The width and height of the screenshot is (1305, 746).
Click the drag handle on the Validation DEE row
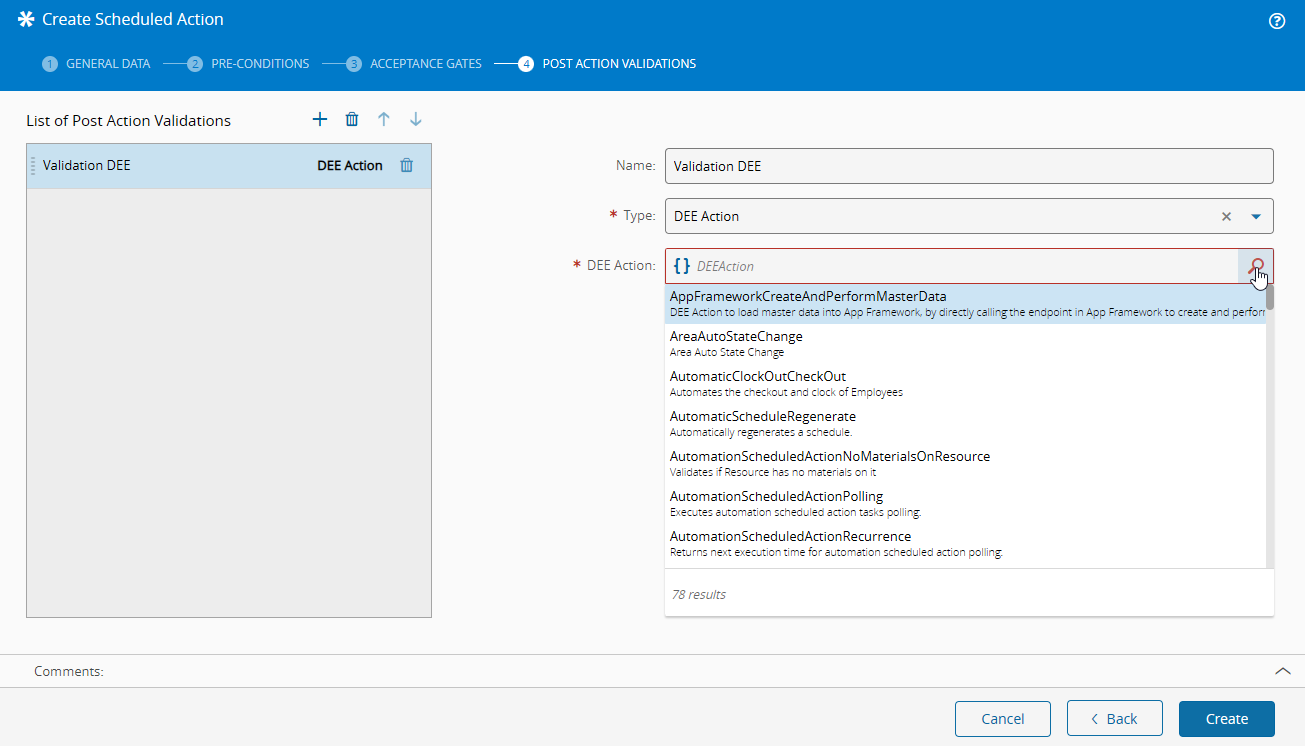tap(33, 166)
